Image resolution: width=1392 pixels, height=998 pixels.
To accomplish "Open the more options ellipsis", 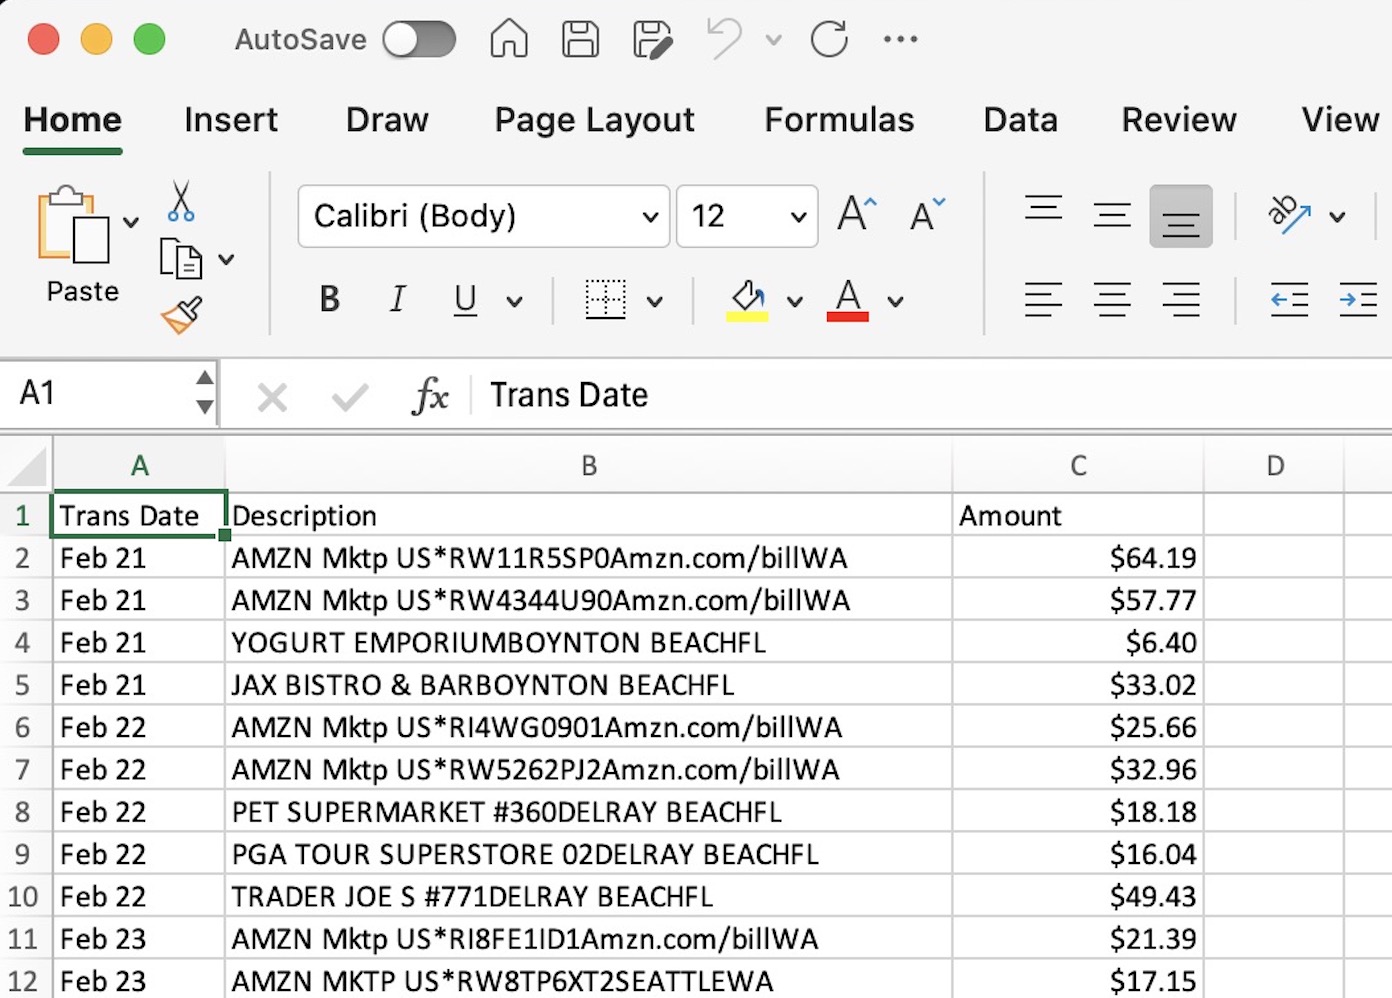I will (x=900, y=40).
